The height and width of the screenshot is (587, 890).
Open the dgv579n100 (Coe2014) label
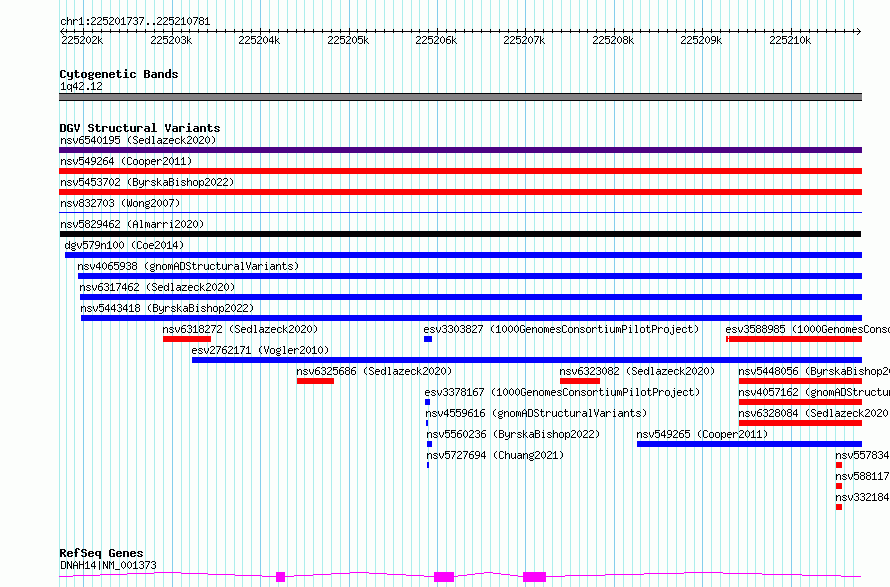click(x=124, y=245)
